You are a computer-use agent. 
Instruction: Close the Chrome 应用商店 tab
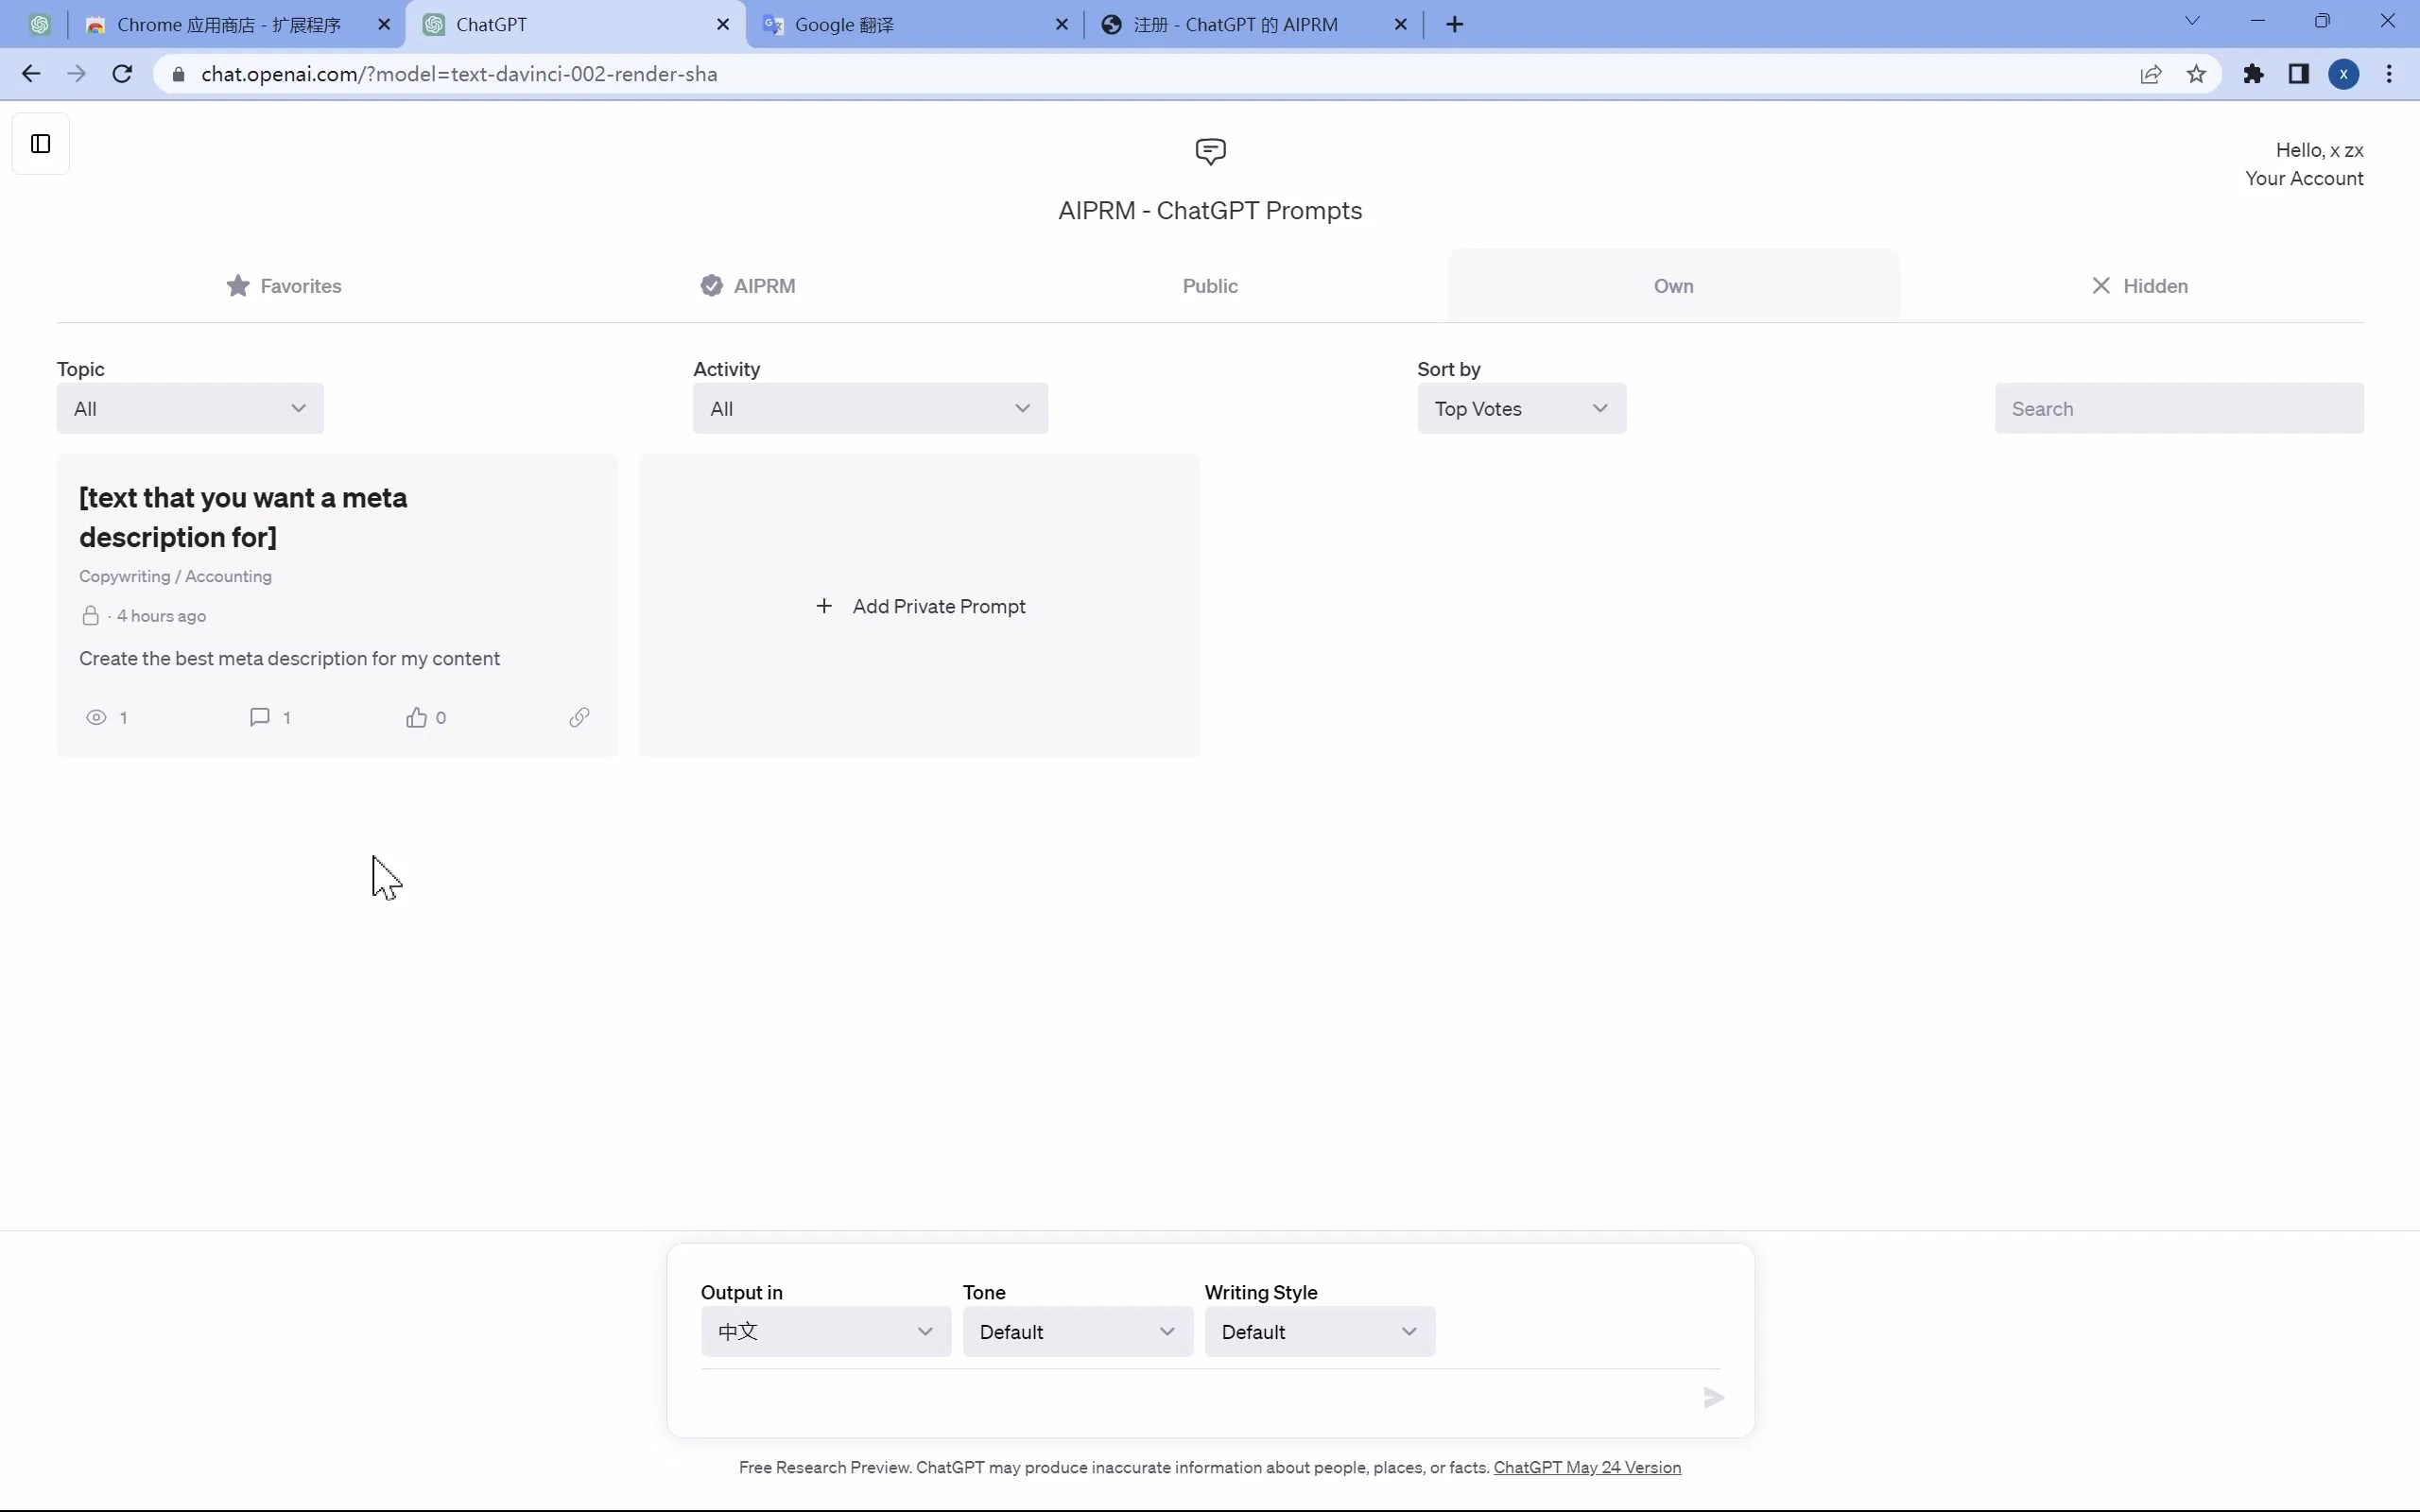pyautogui.click(x=384, y=24)
